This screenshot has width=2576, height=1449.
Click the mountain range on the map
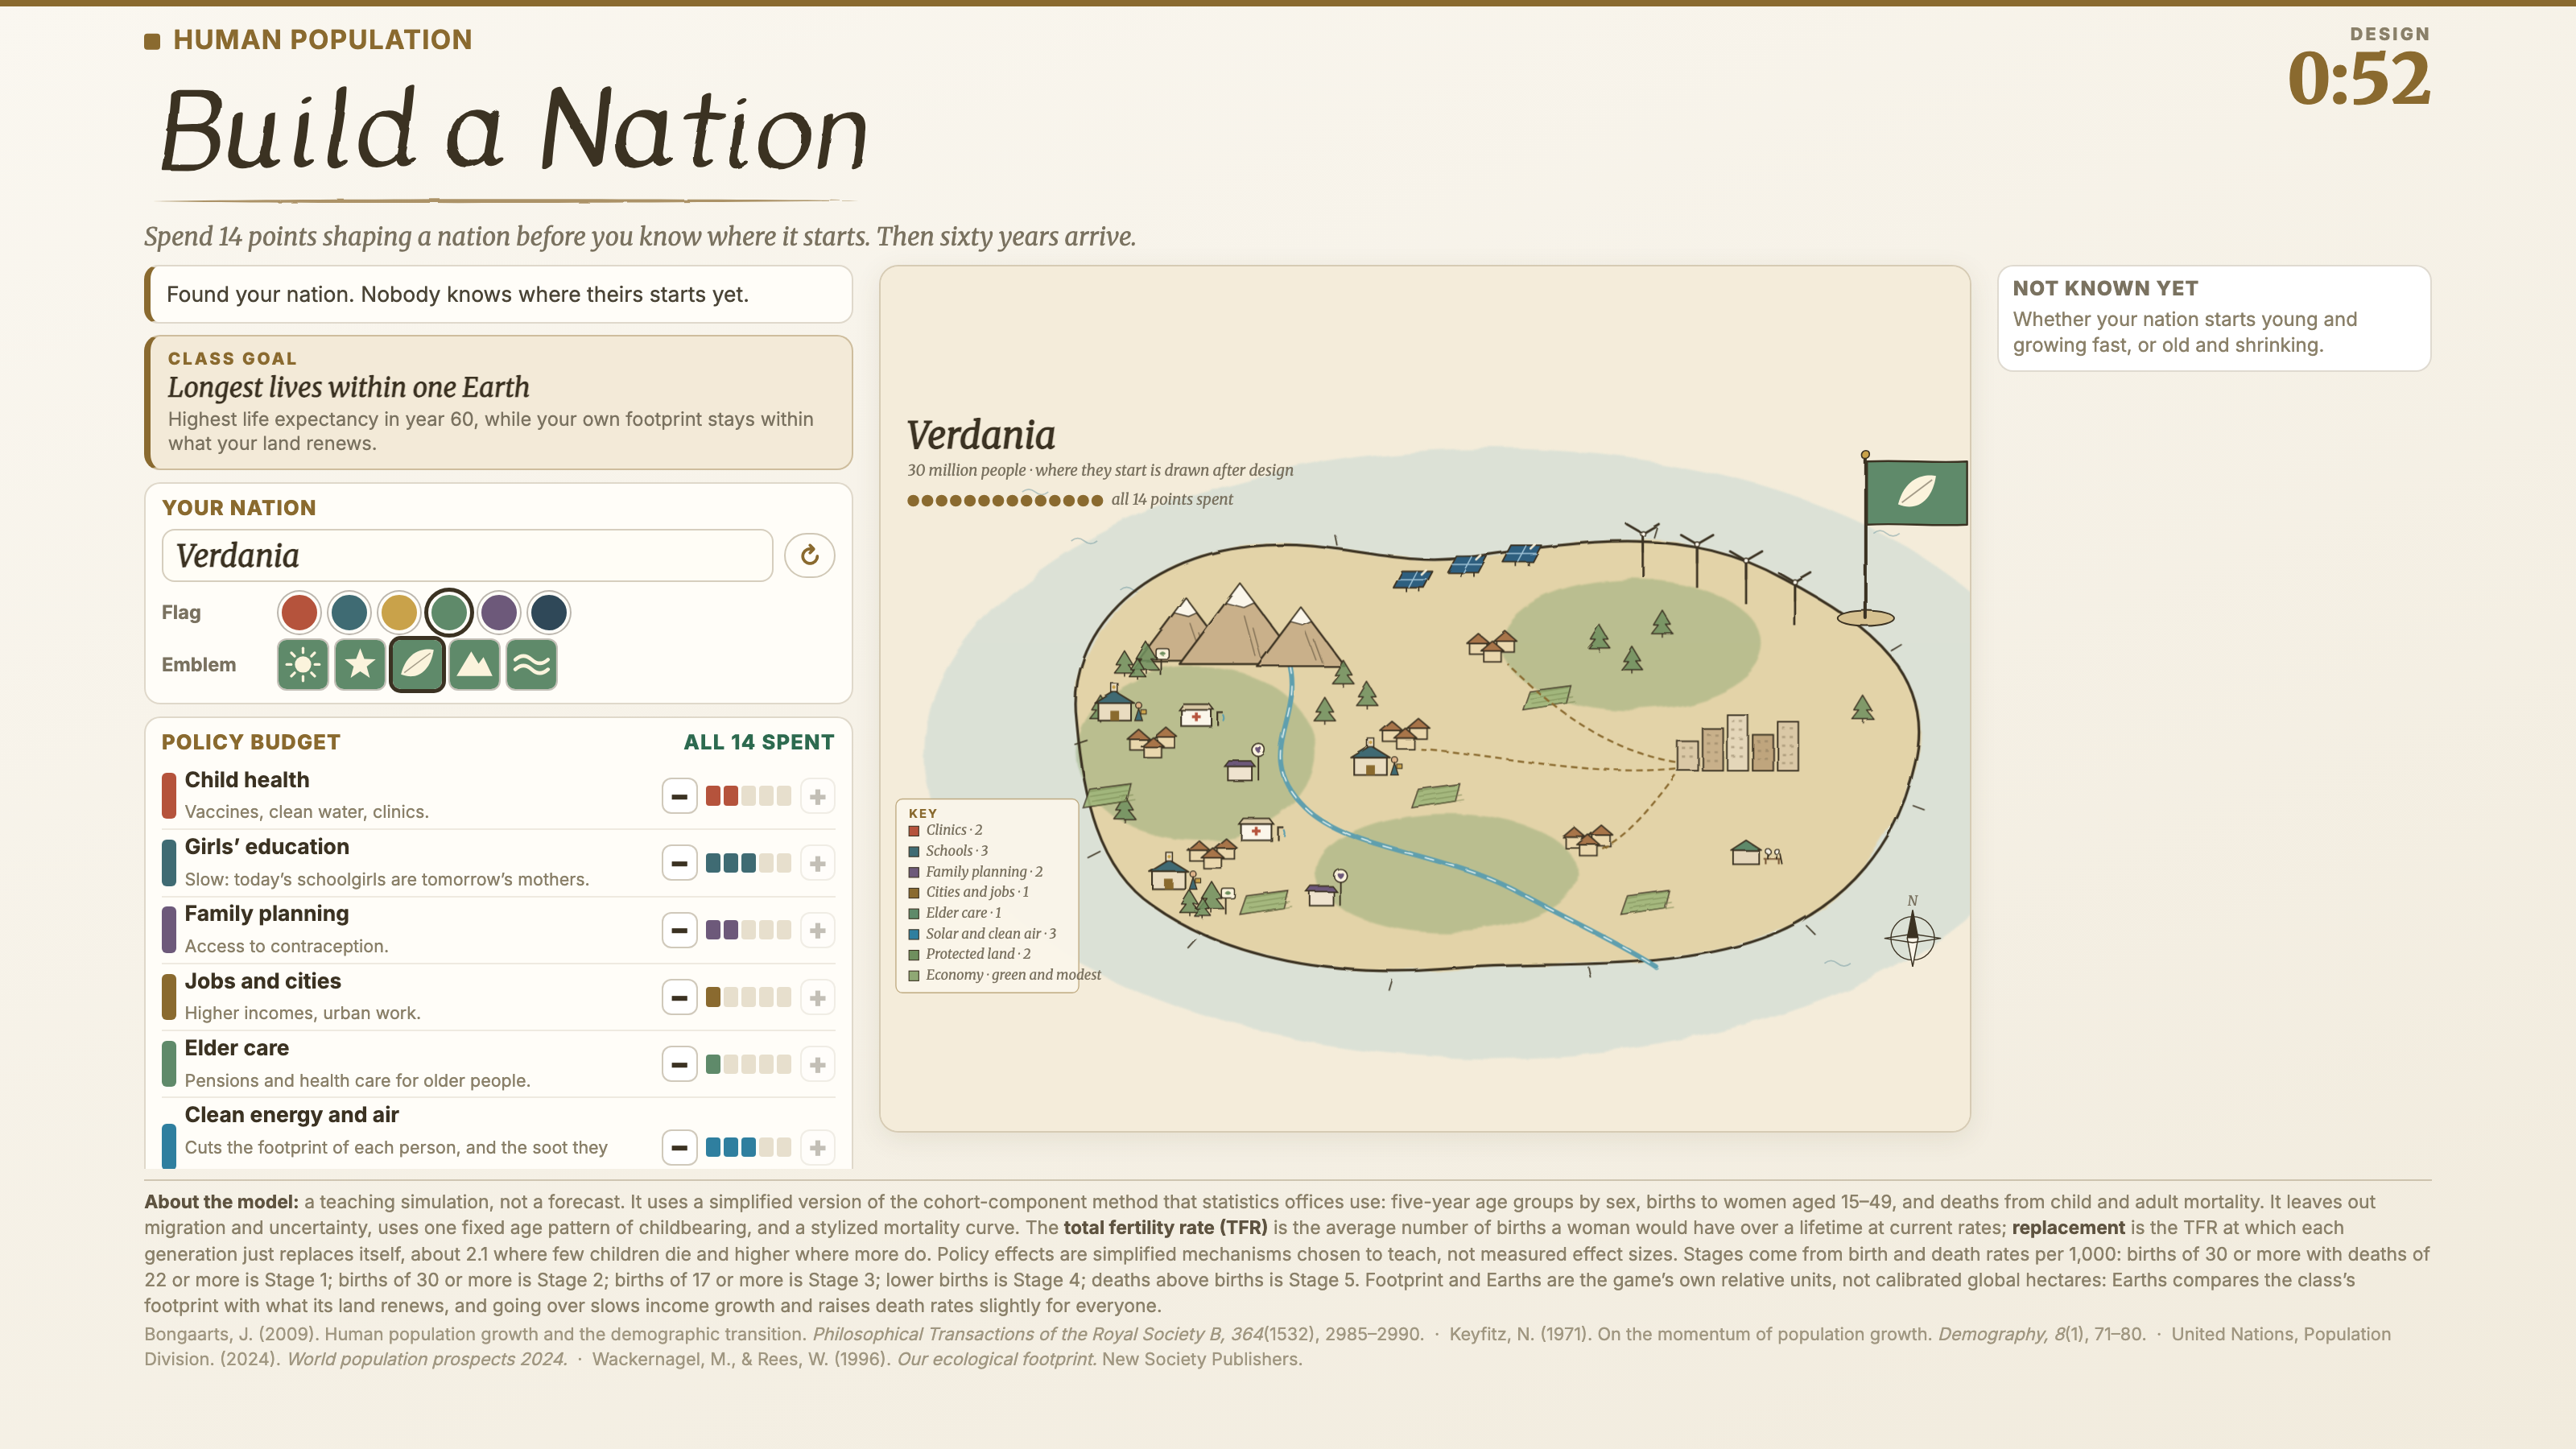[1245, 626]
